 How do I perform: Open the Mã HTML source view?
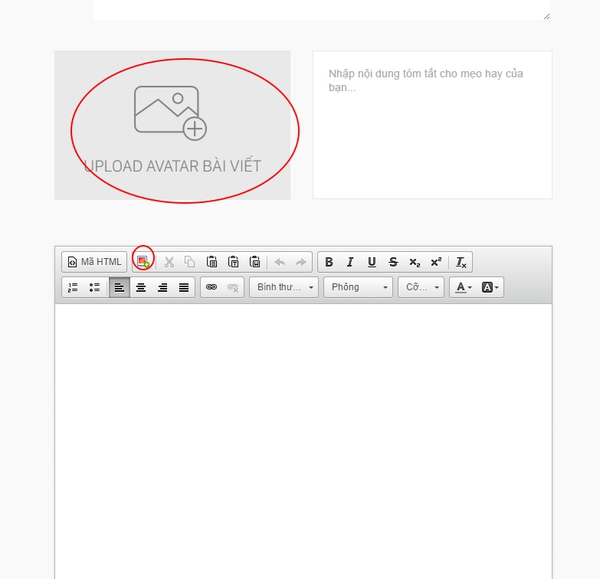pos(94,262)
